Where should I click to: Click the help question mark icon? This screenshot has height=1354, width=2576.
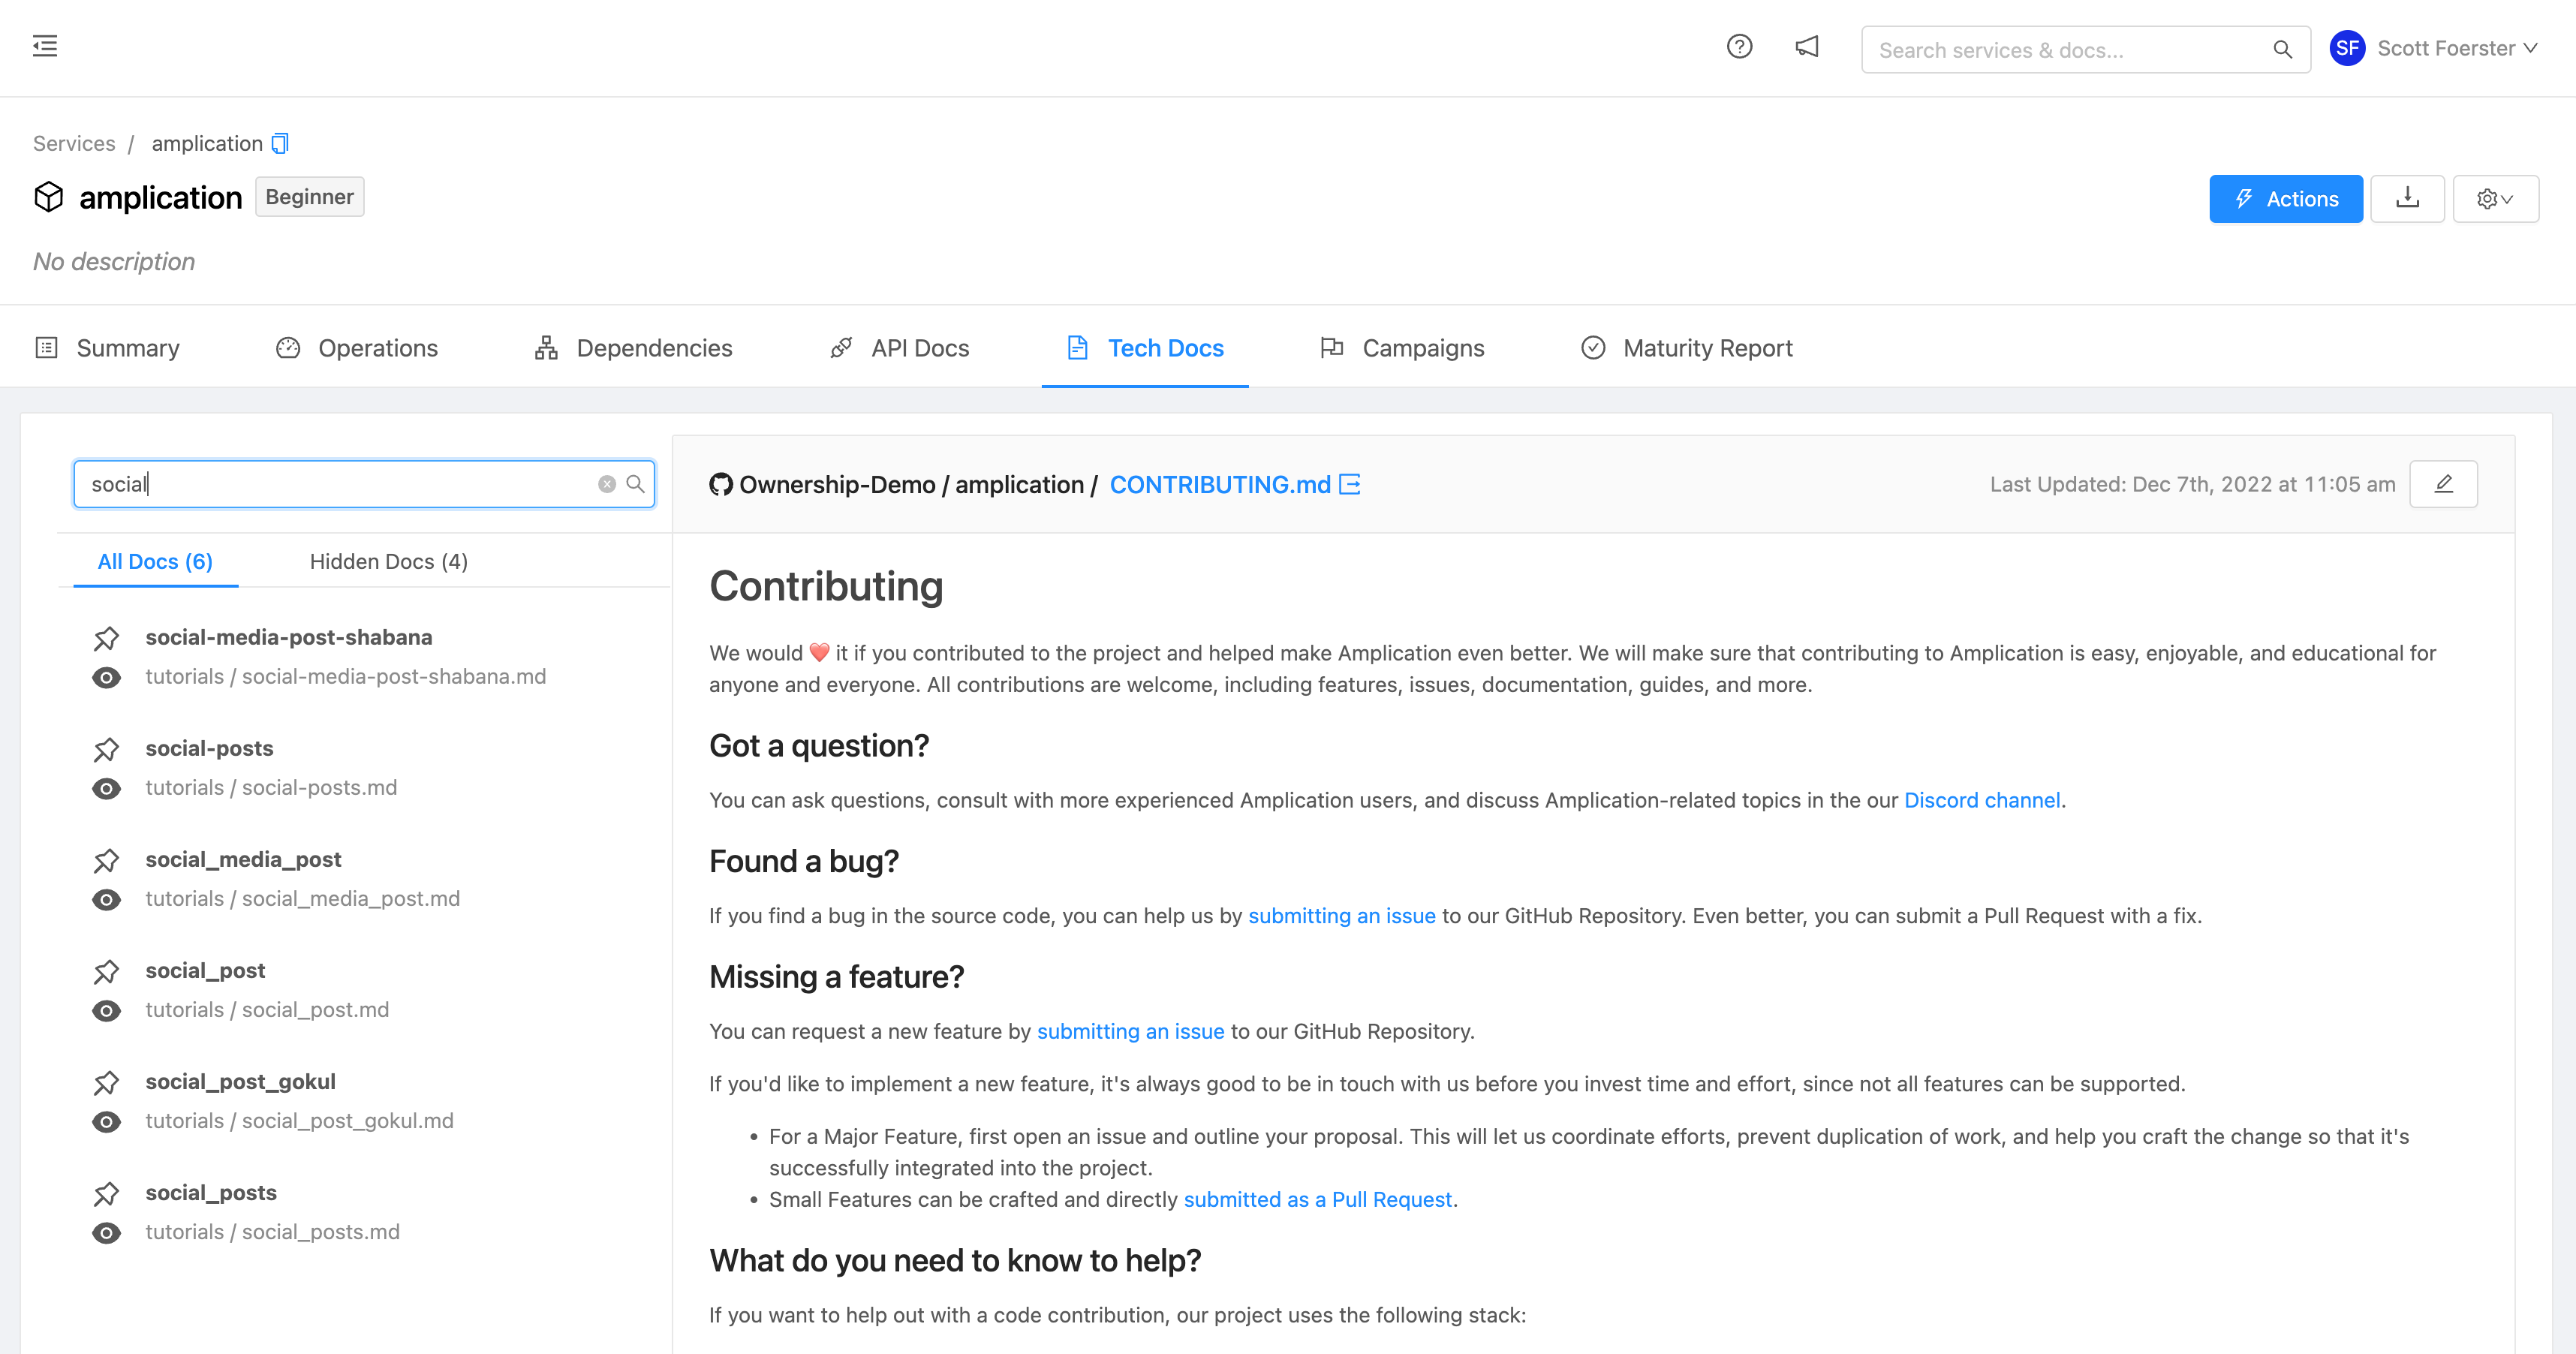click(1741, 48)
